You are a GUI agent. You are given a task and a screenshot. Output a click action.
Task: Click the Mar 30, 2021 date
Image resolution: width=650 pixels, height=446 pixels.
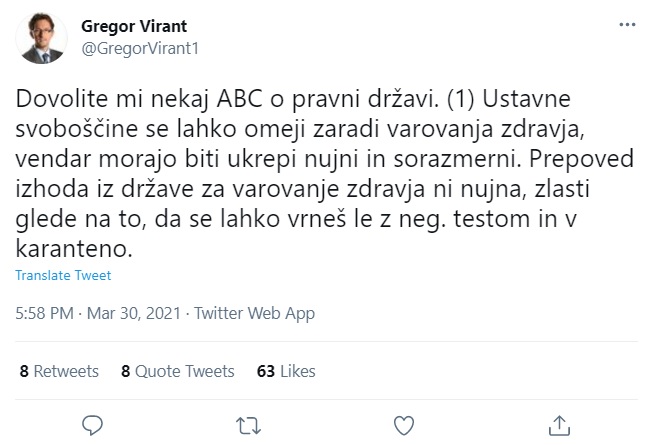click(133, 313)
